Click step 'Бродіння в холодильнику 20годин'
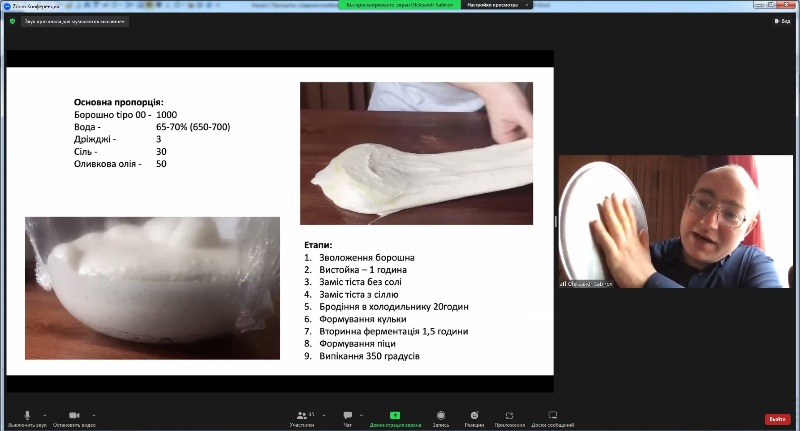 [394, 307]
